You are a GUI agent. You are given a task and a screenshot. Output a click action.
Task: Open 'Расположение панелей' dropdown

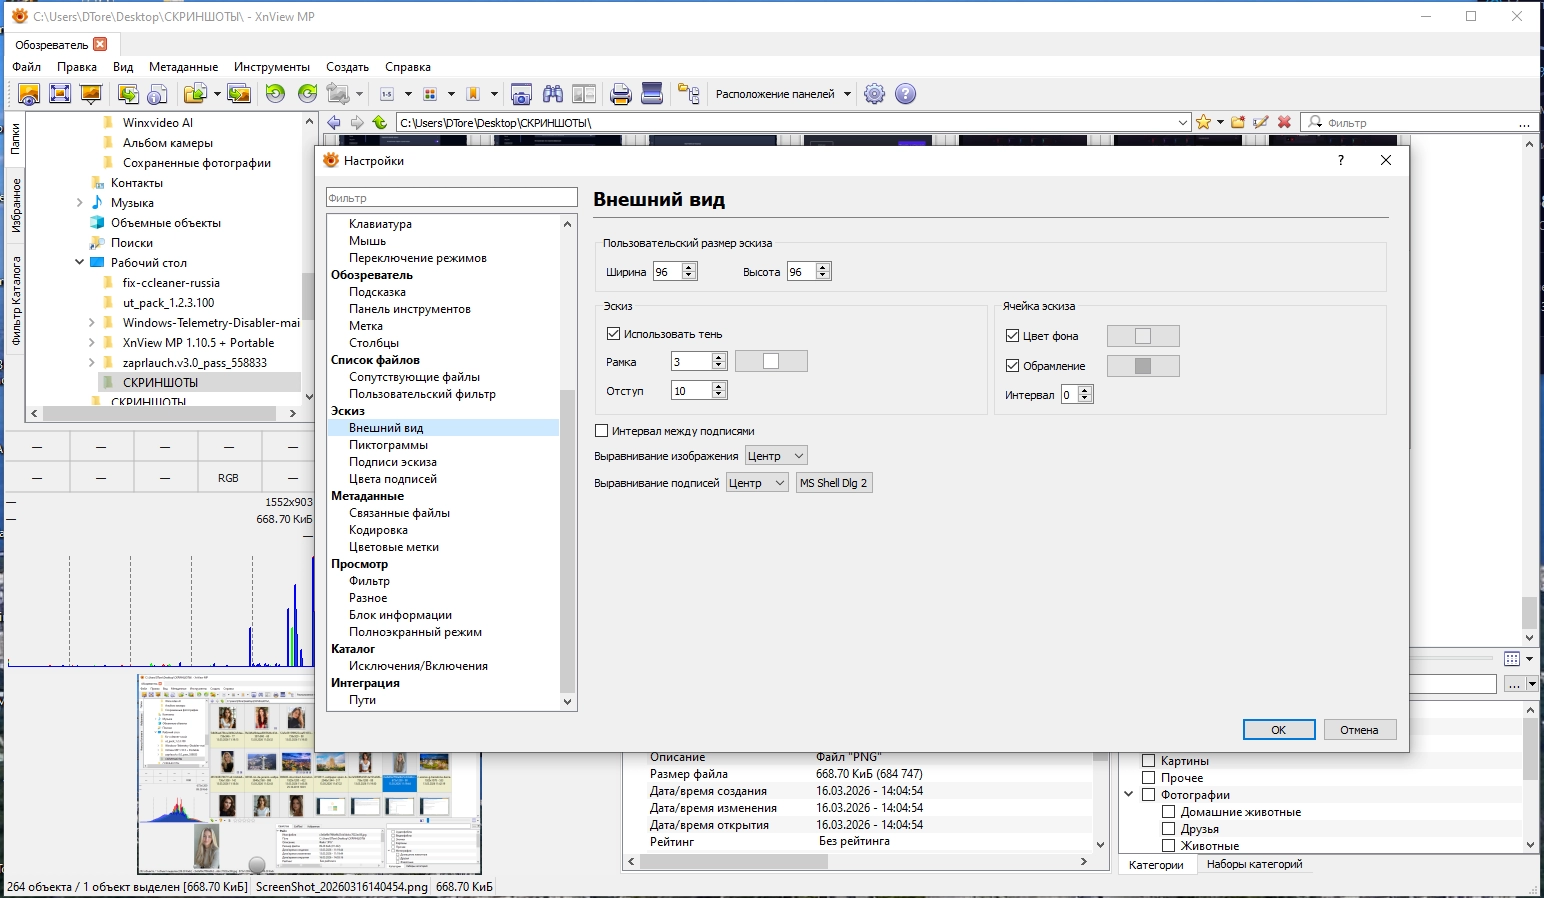(783, 94)
